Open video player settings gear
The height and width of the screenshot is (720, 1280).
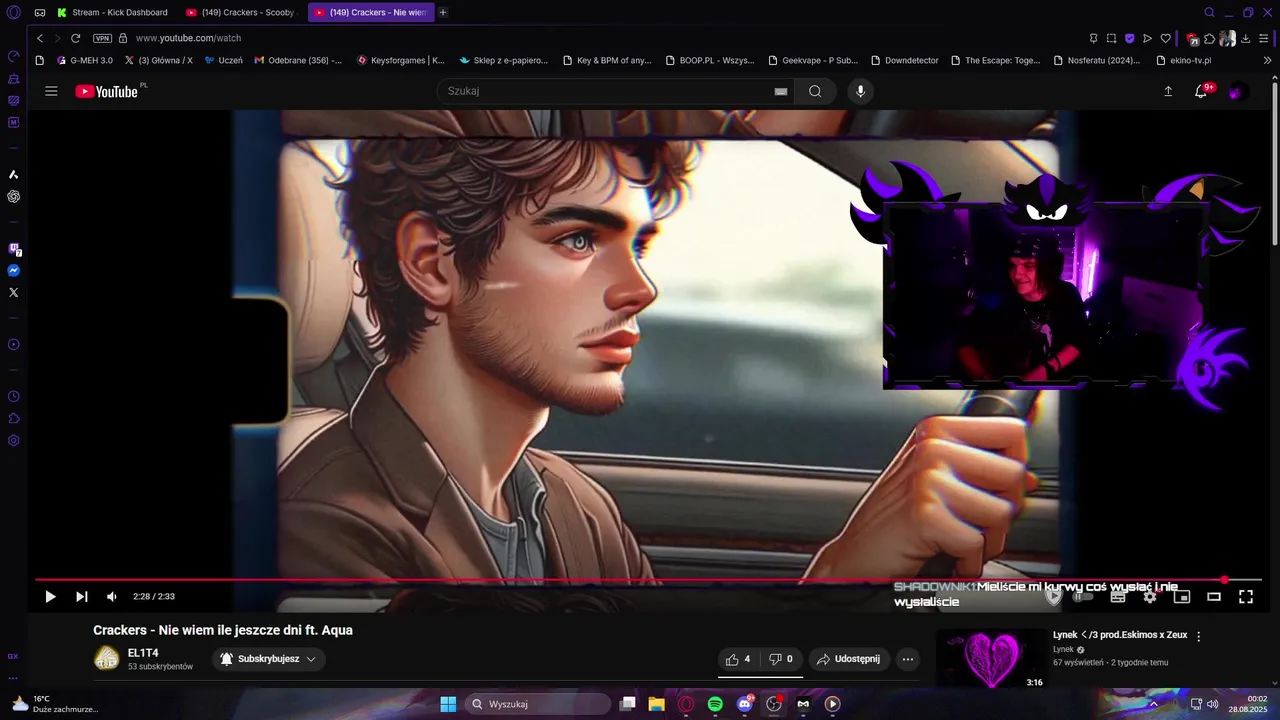click(1150, 597)
